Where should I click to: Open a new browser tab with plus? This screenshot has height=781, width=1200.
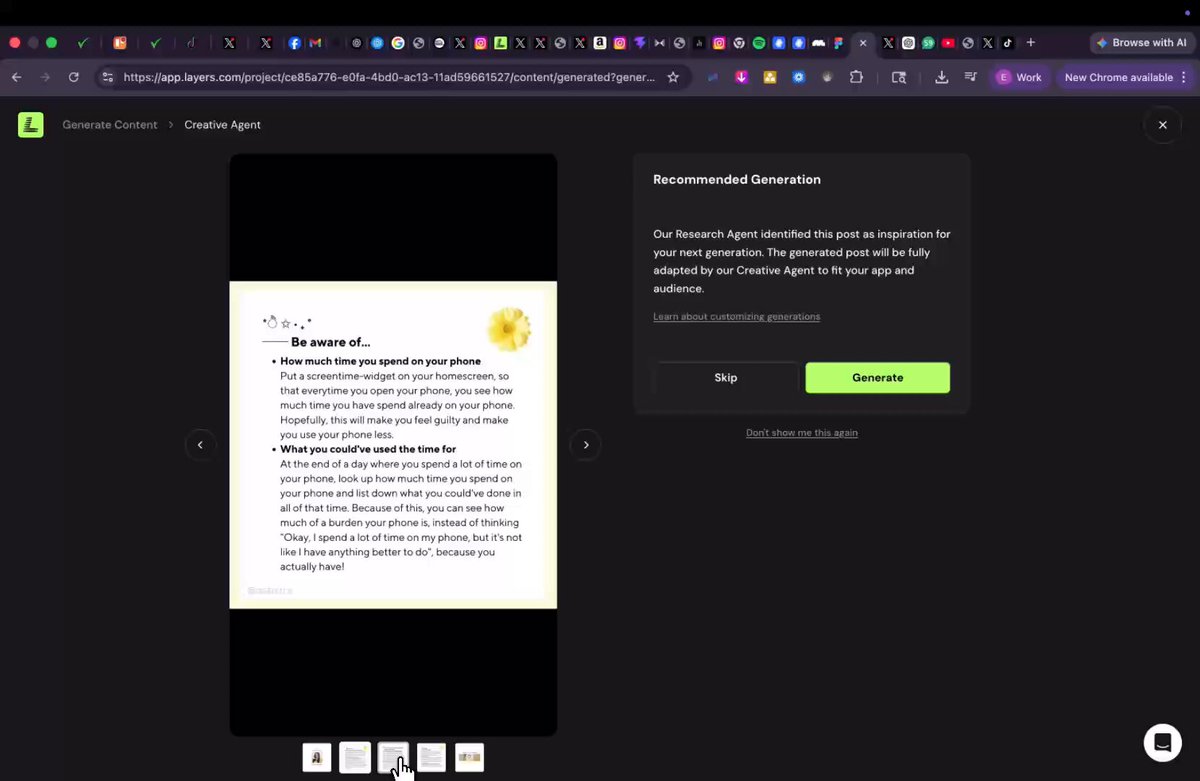[1031, 43]
